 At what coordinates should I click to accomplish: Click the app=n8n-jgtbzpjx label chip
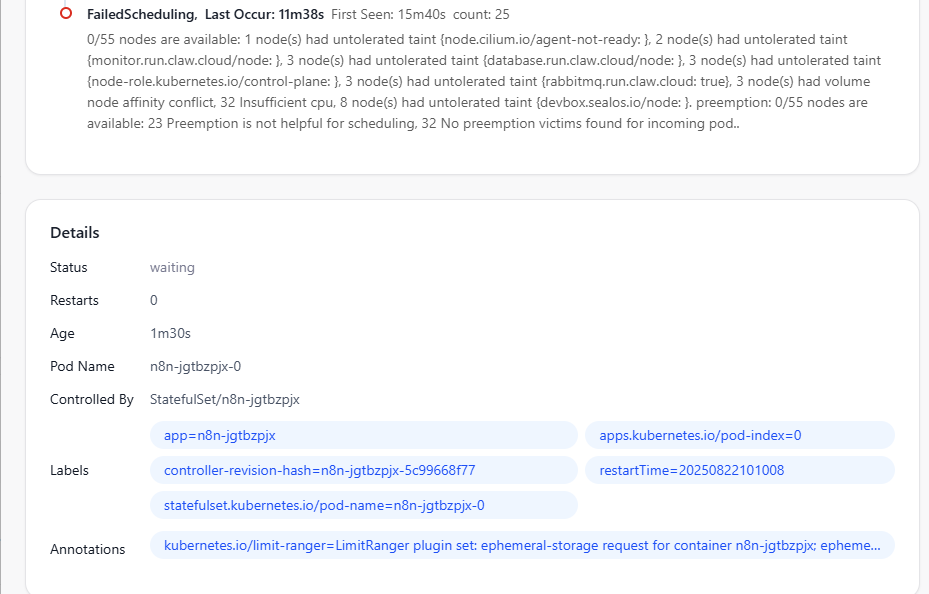pyautogui.click(x=364, y=435)
